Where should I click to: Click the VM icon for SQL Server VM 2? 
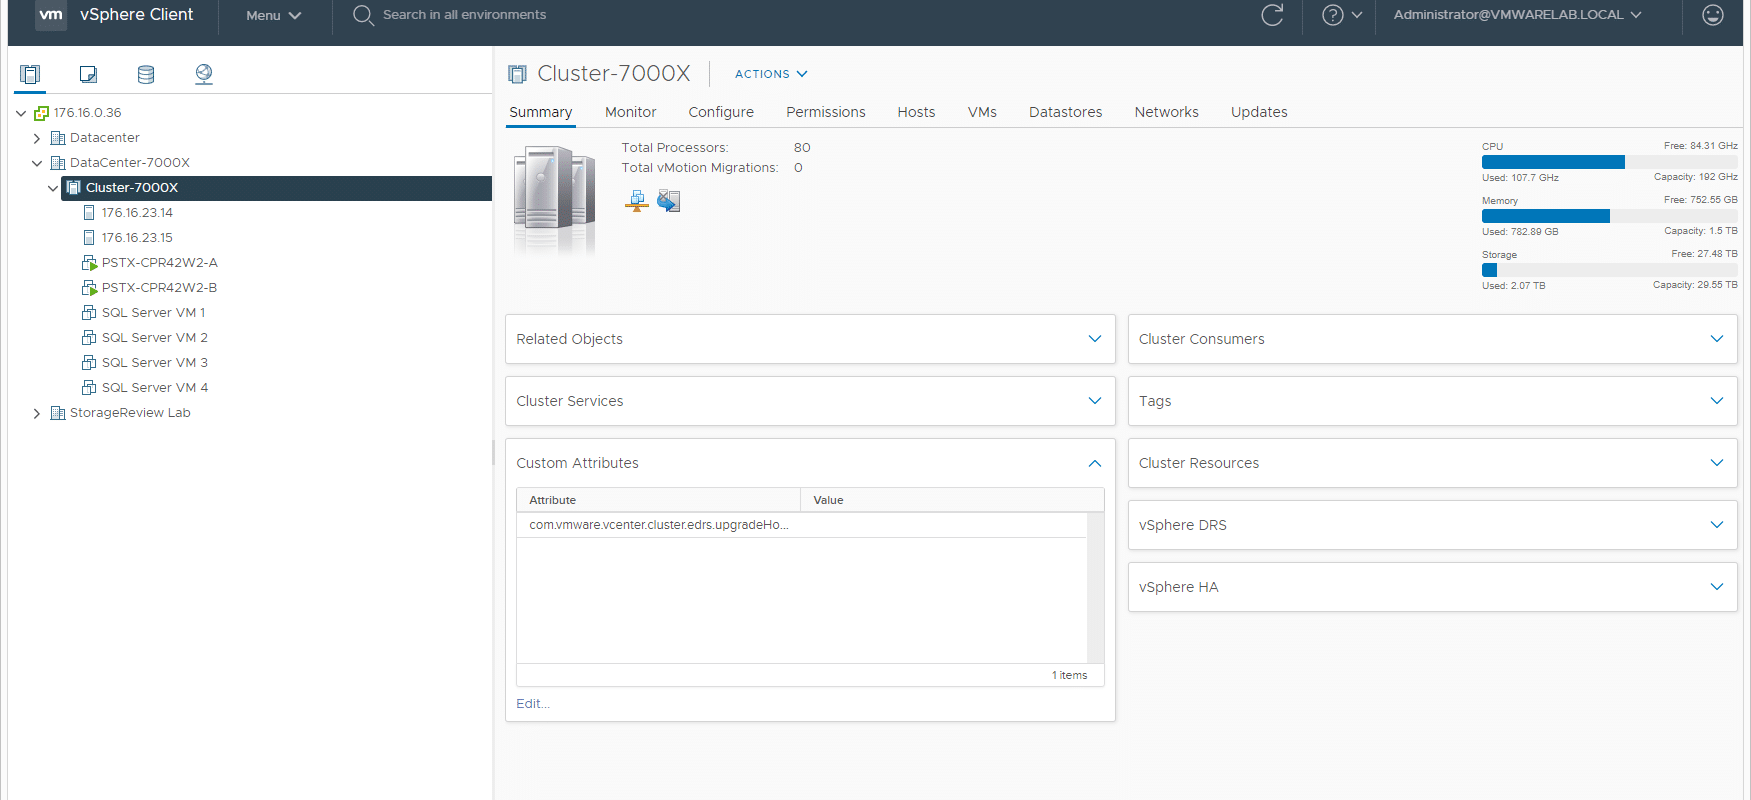[89, 338]
